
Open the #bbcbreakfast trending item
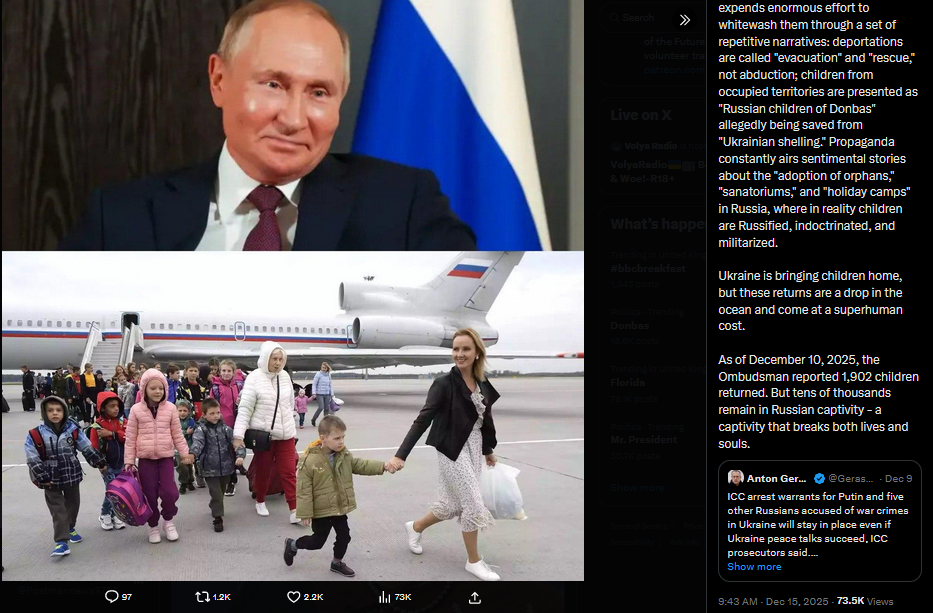tap(648, 268)
